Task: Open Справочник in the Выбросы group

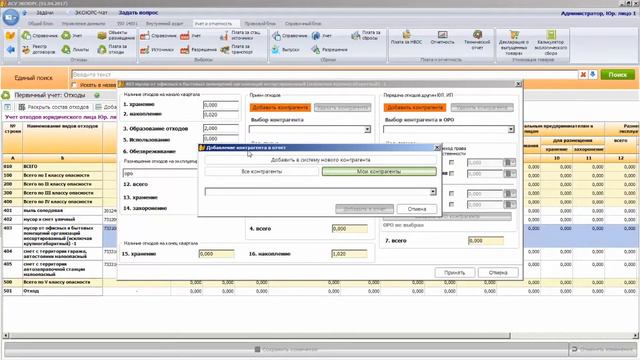Action: click(158, 36)
